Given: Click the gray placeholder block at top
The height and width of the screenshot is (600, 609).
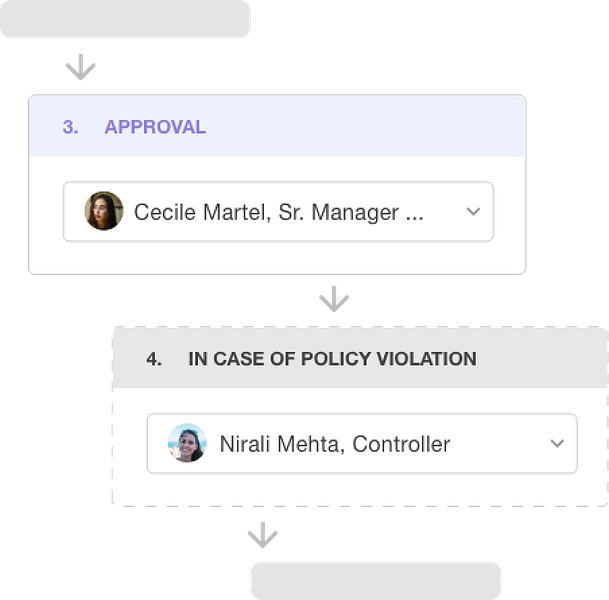Looking at the screenshot, I should pos(125,18).
